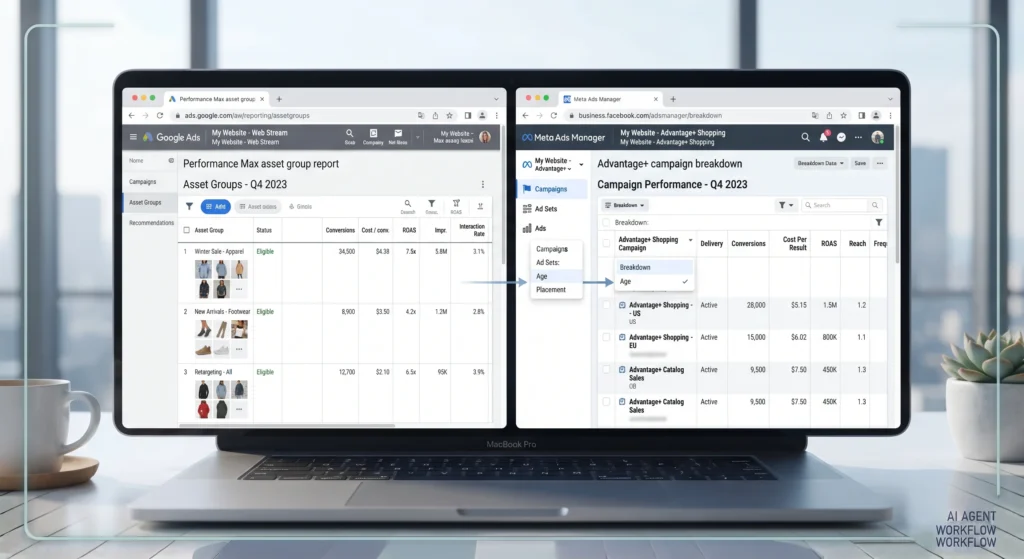Image resolution: width=1024 pixels, height=559 pixels.
Task: Click the Meta window vertical scrollbar
Action: pos(897,196)
